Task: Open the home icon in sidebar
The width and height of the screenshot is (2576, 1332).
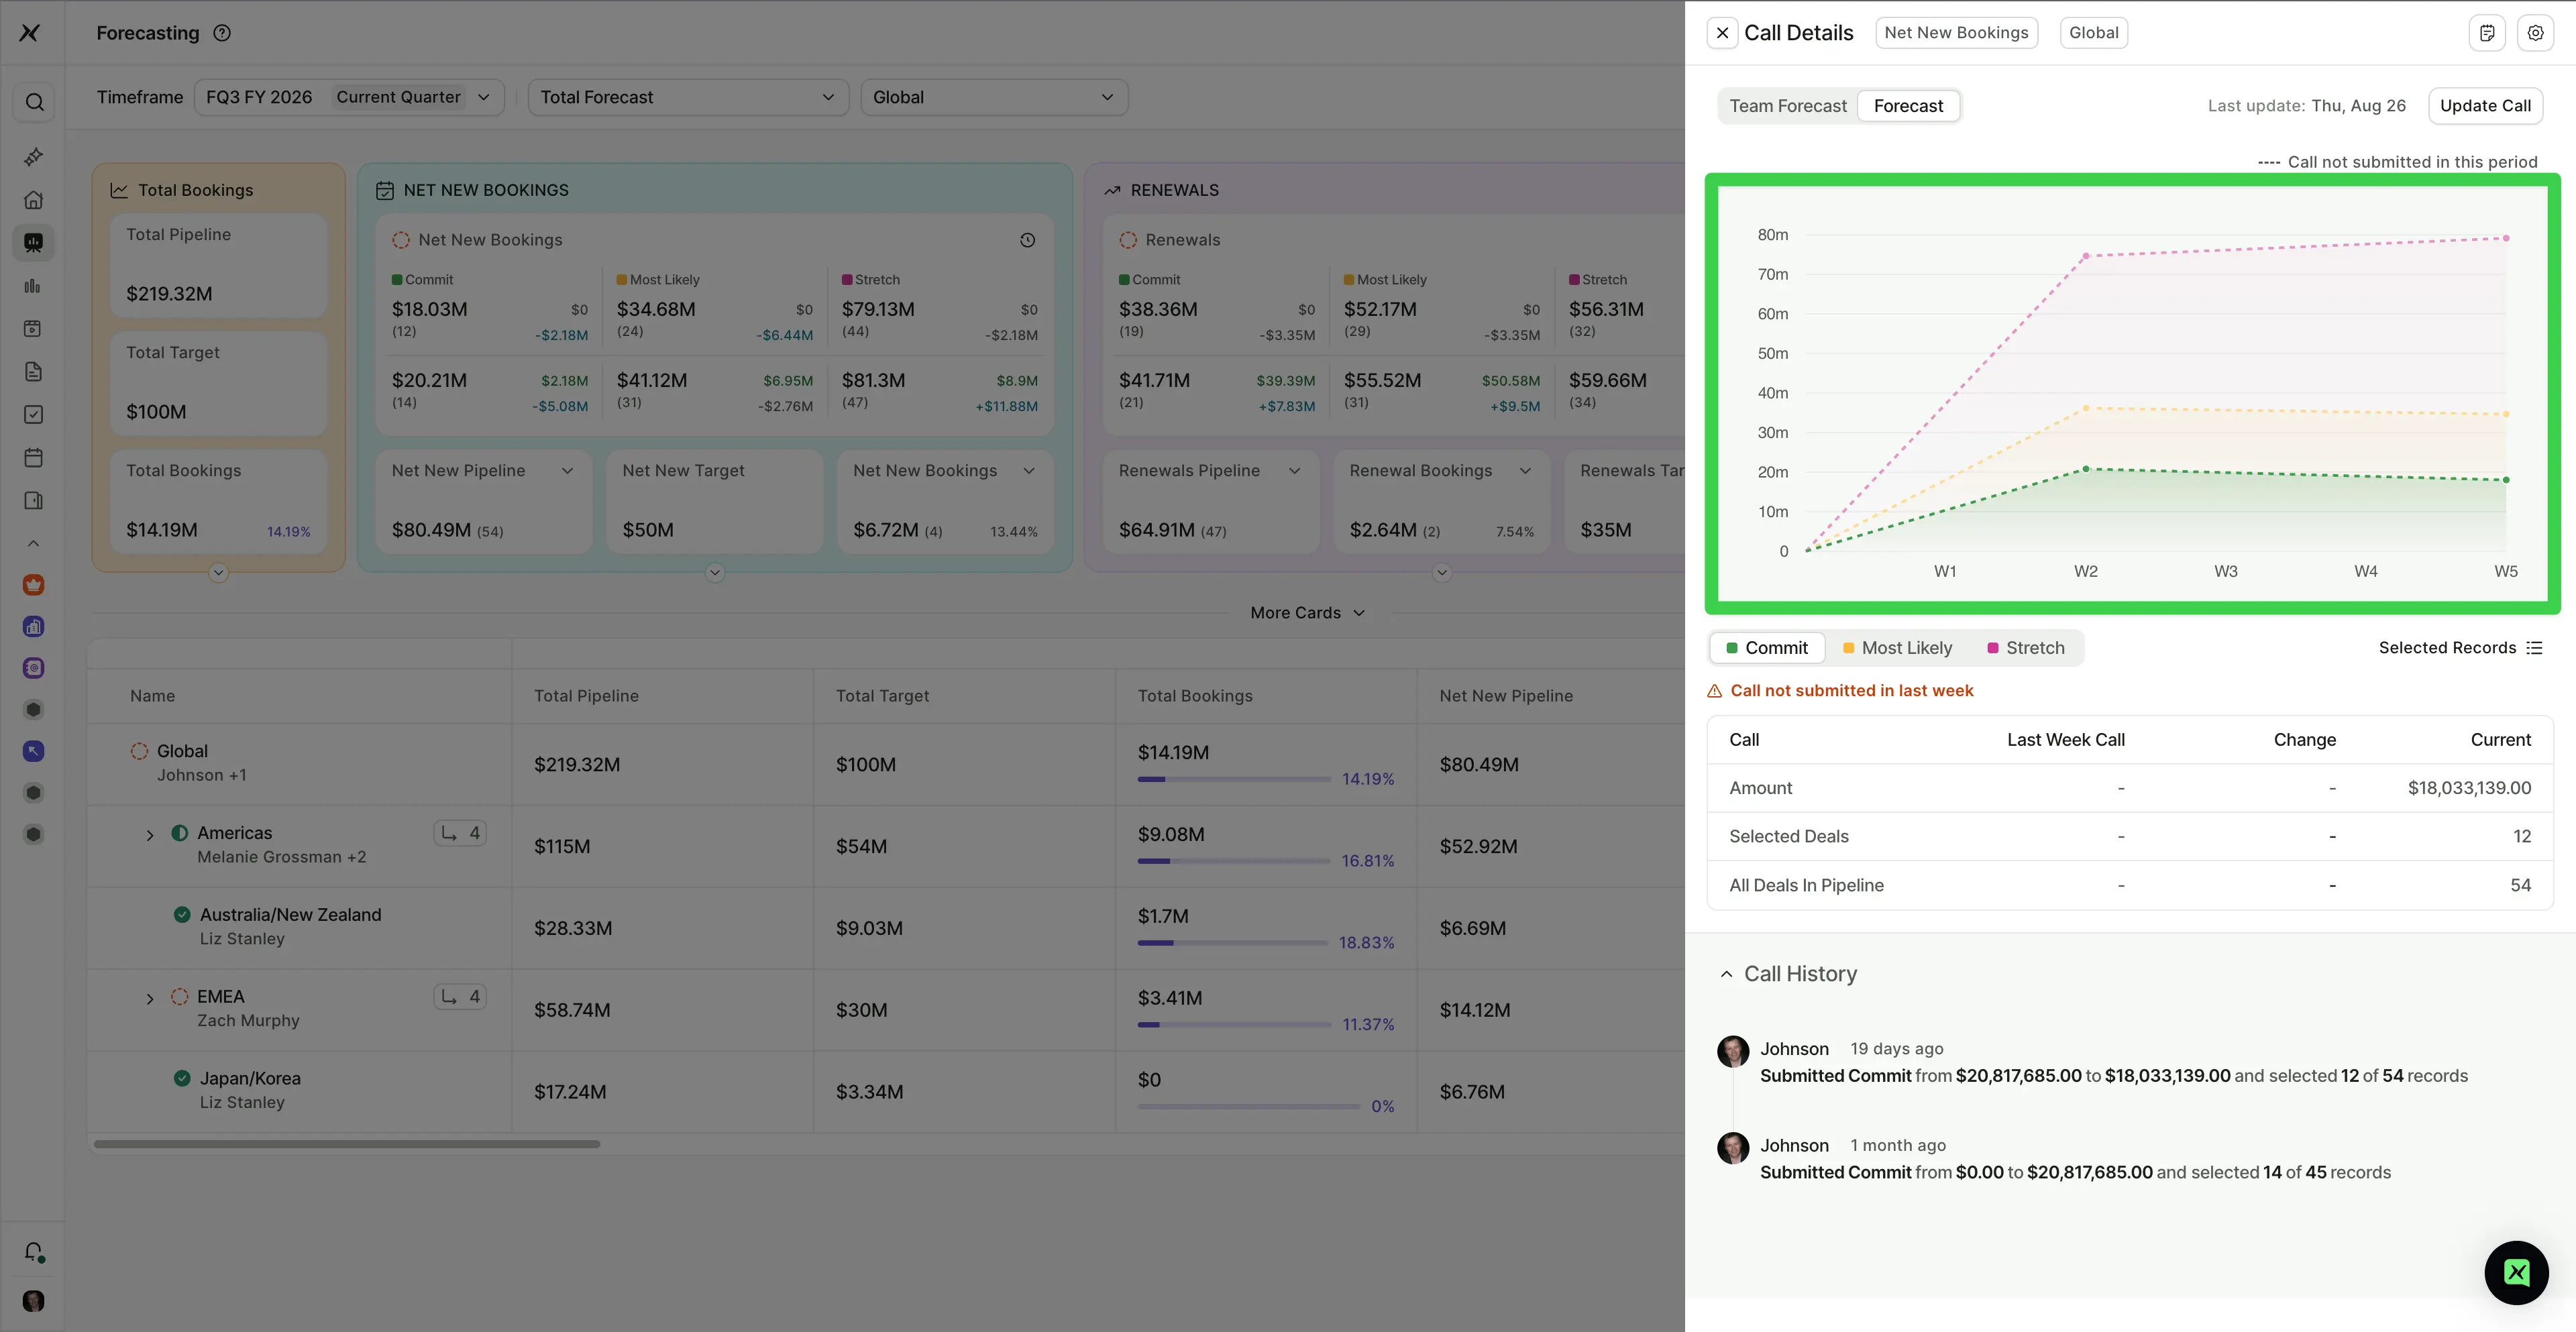Action: click(34, 200)
